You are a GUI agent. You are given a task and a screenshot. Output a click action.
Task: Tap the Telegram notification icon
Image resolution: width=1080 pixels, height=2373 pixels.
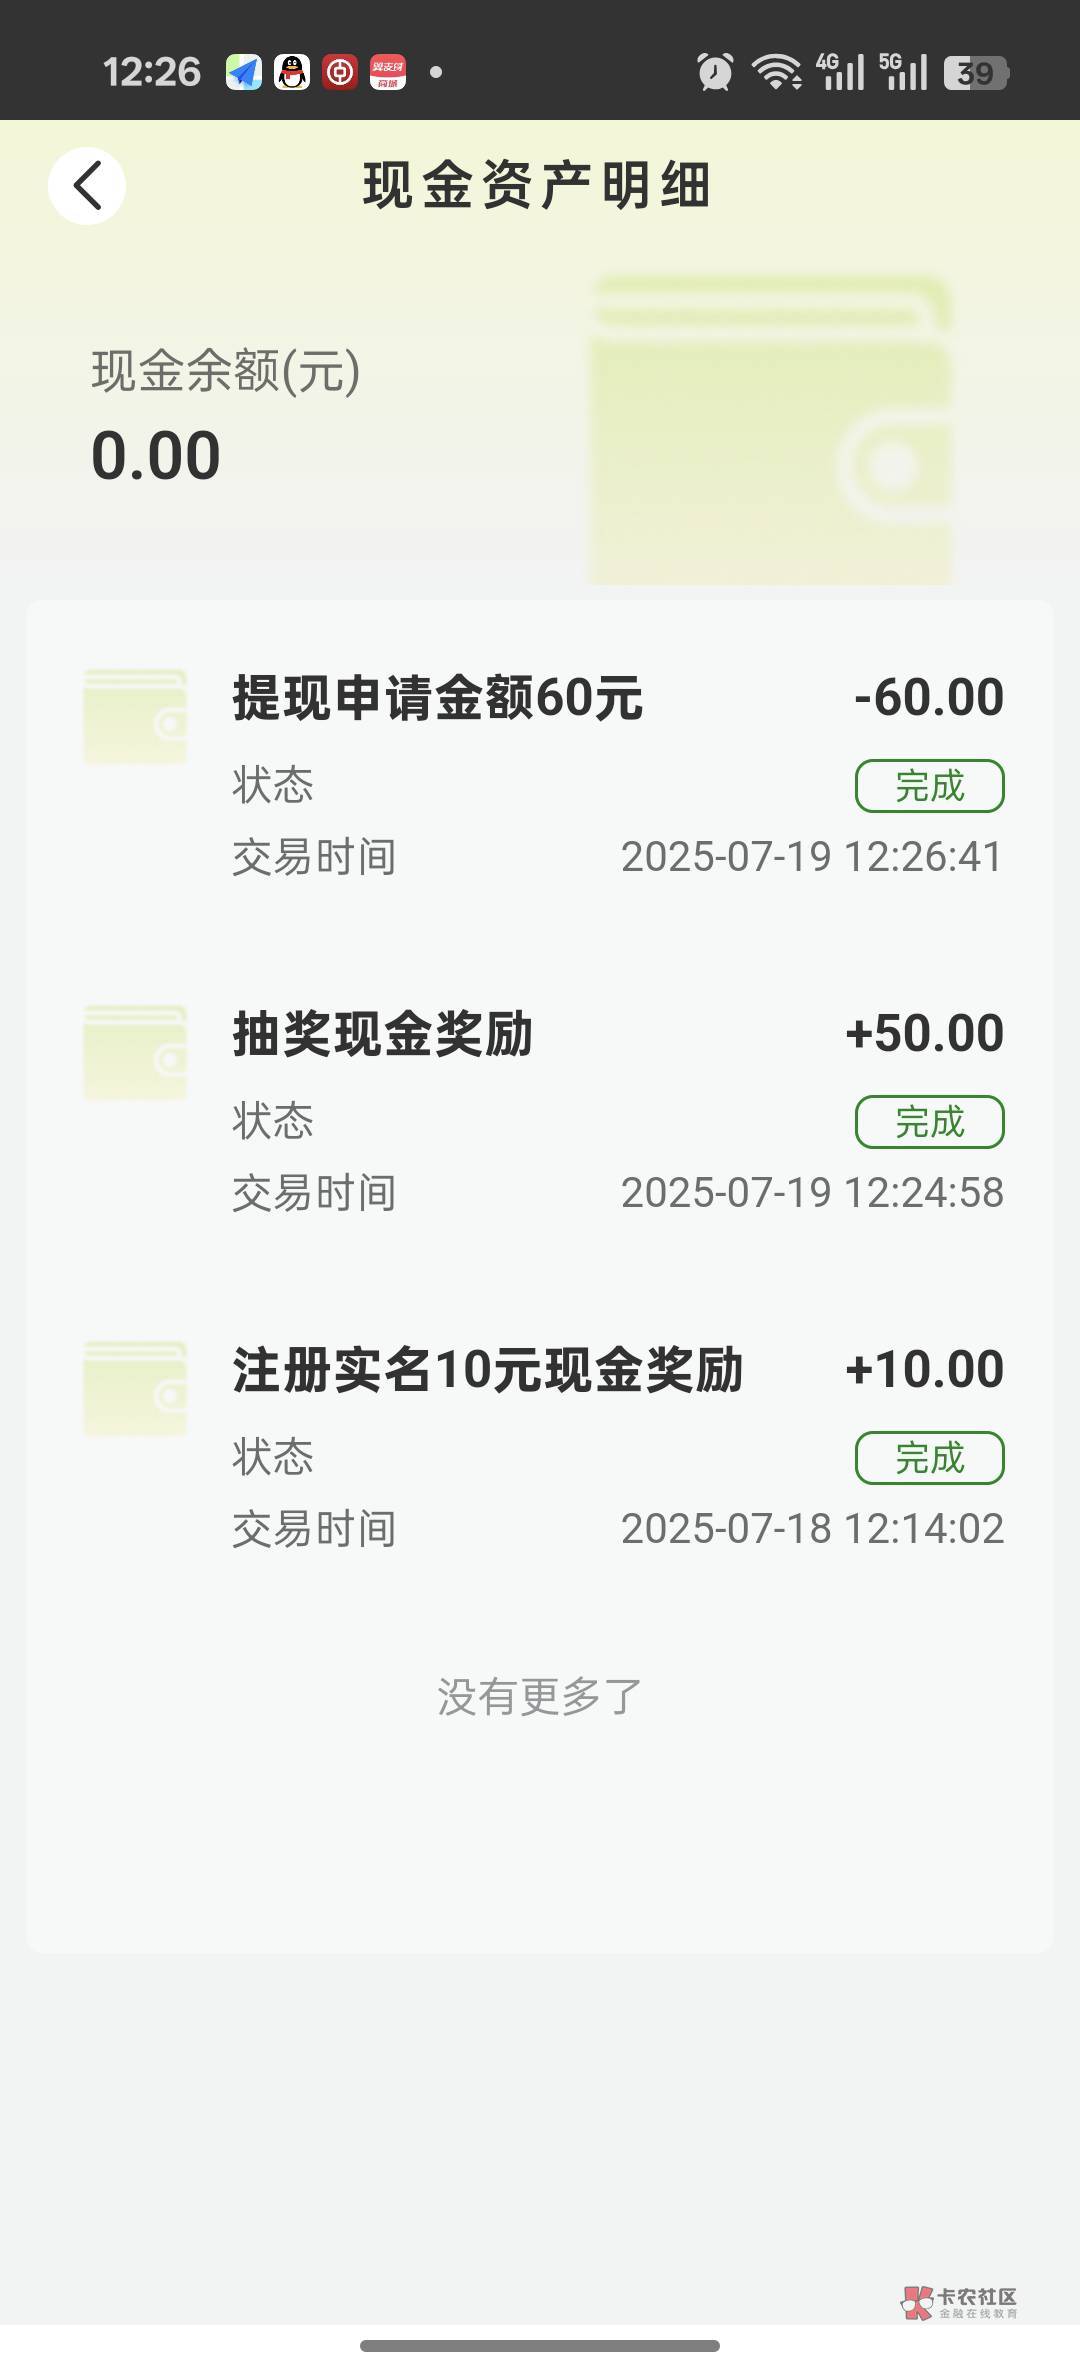tap(244, 72)
